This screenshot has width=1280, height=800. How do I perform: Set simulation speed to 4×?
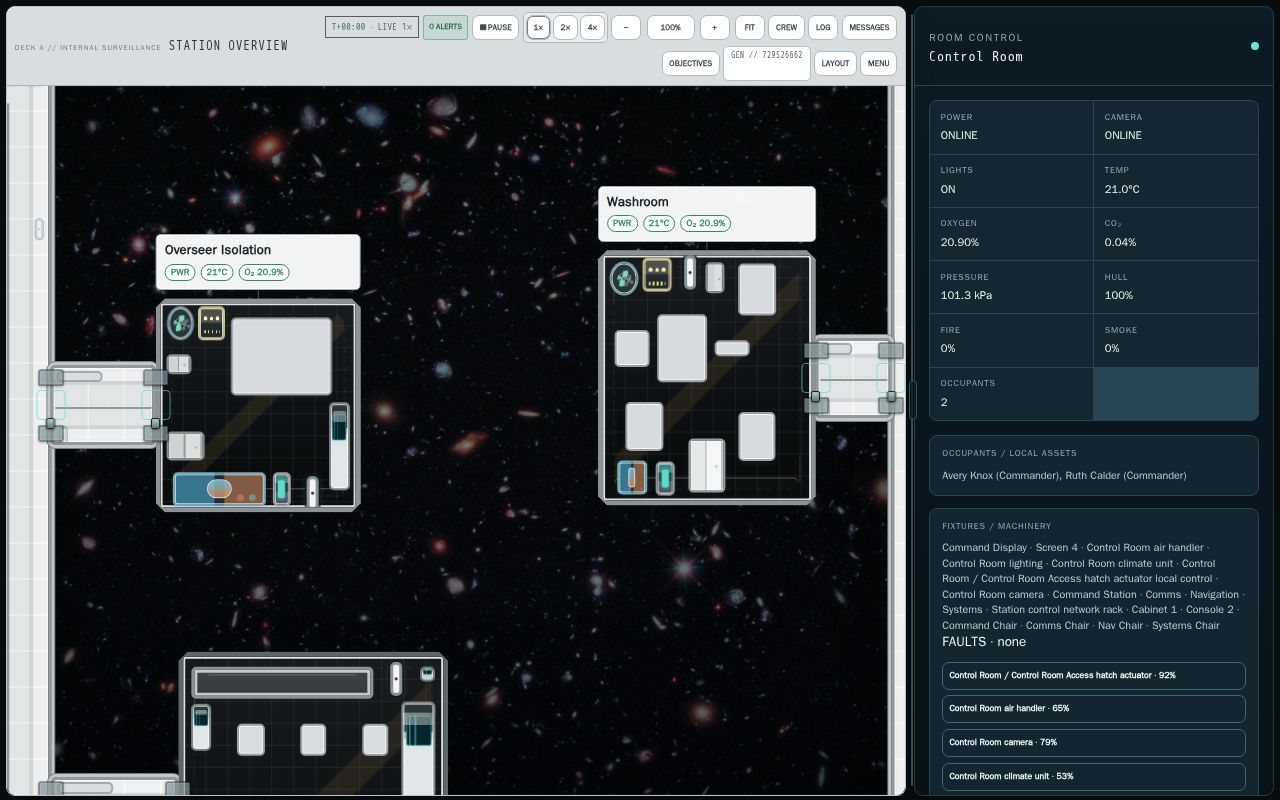(x=592, y=27)
